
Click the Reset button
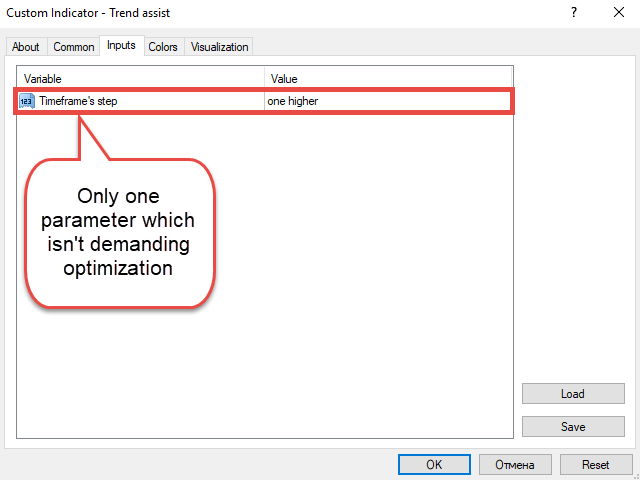(x=596, y=465)
